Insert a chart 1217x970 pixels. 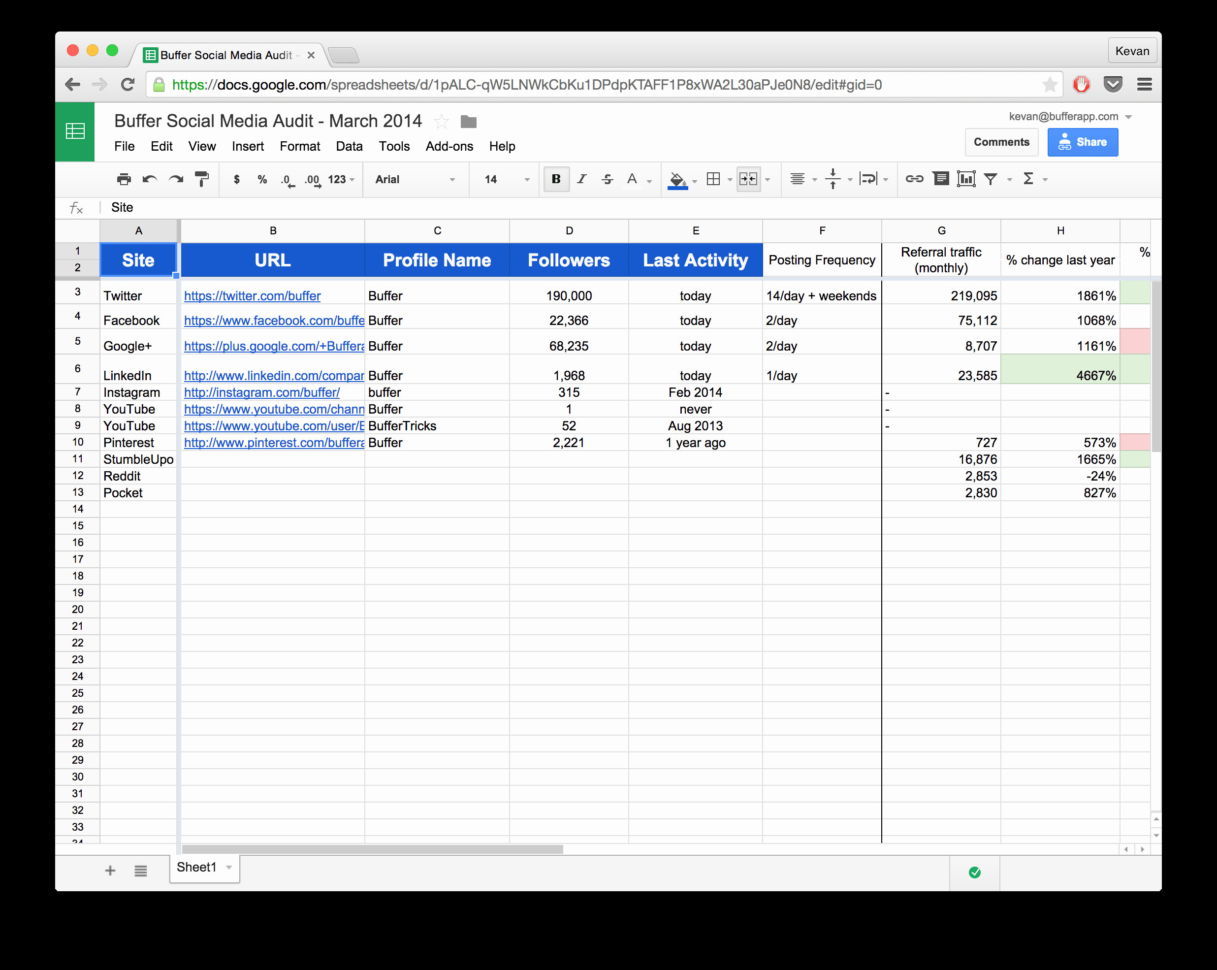coord(966,179)
